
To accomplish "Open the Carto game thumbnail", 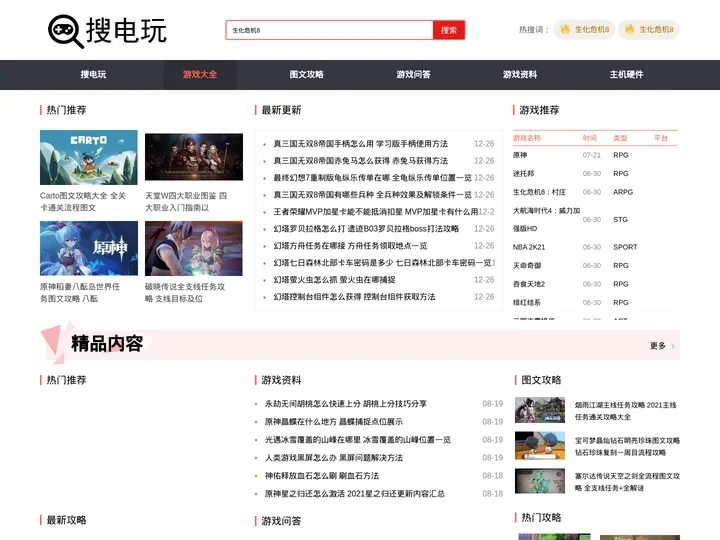I will [89, 158].
